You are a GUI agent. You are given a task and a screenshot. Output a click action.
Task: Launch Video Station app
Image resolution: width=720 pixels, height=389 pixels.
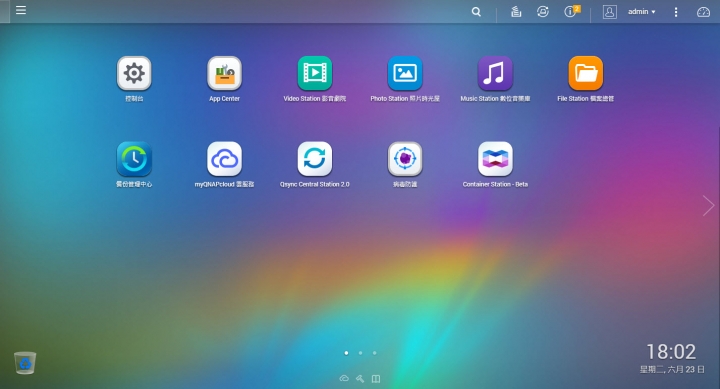[x=315, y=73]
